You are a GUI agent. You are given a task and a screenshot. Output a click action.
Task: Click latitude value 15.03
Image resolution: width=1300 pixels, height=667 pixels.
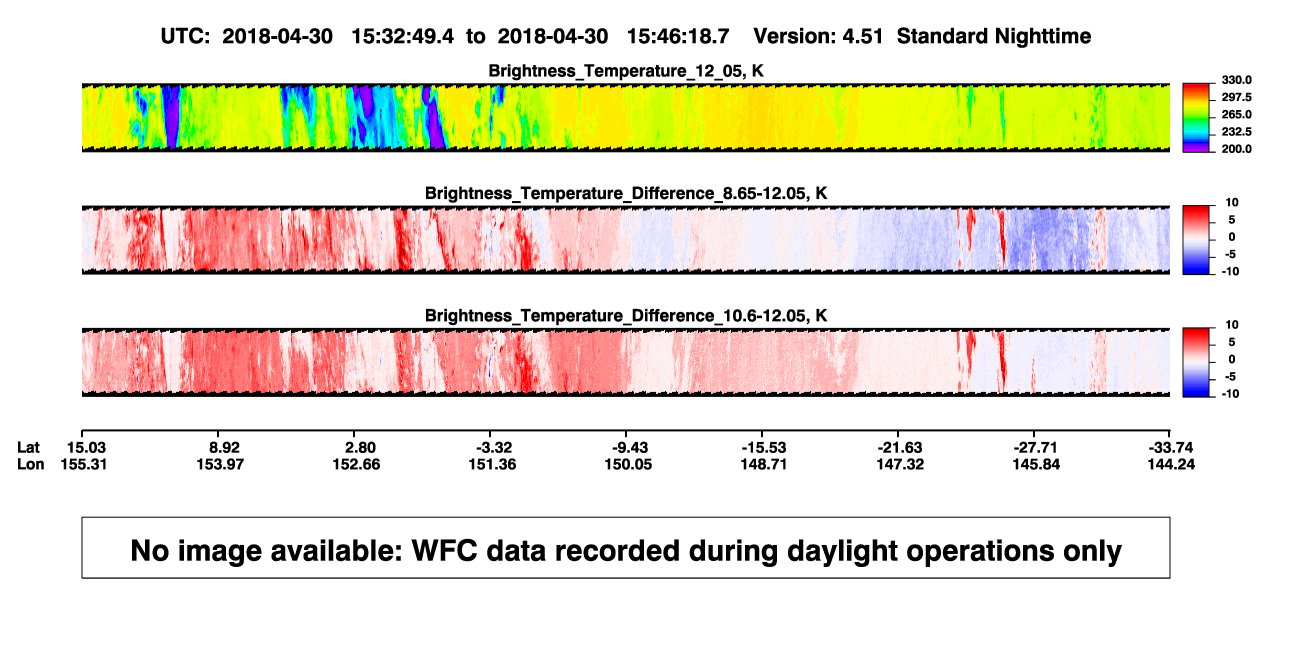pos(85,446)
